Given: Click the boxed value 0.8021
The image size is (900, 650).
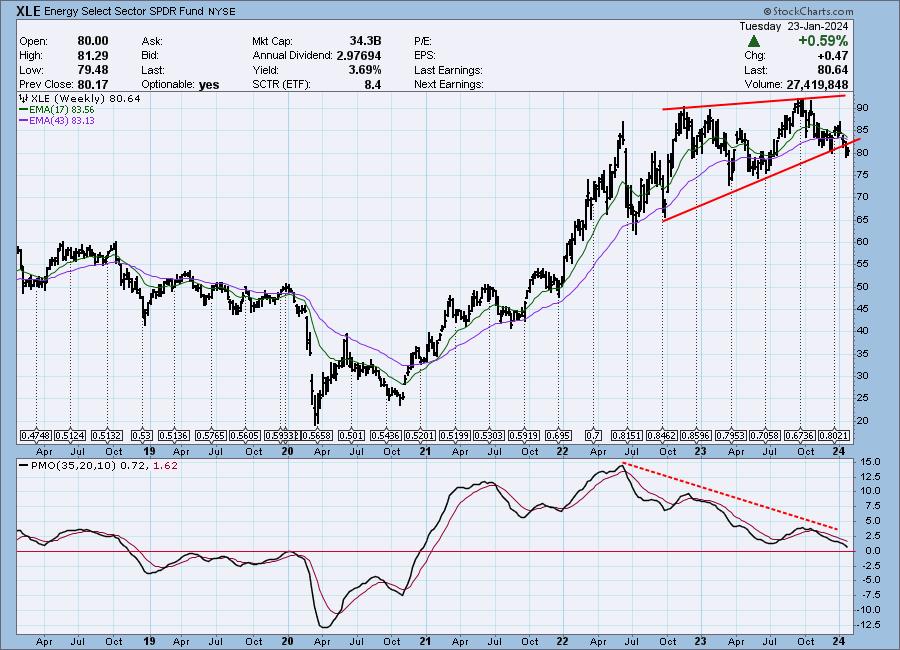Looking at the screenshot, I should (x=835, y=436).
